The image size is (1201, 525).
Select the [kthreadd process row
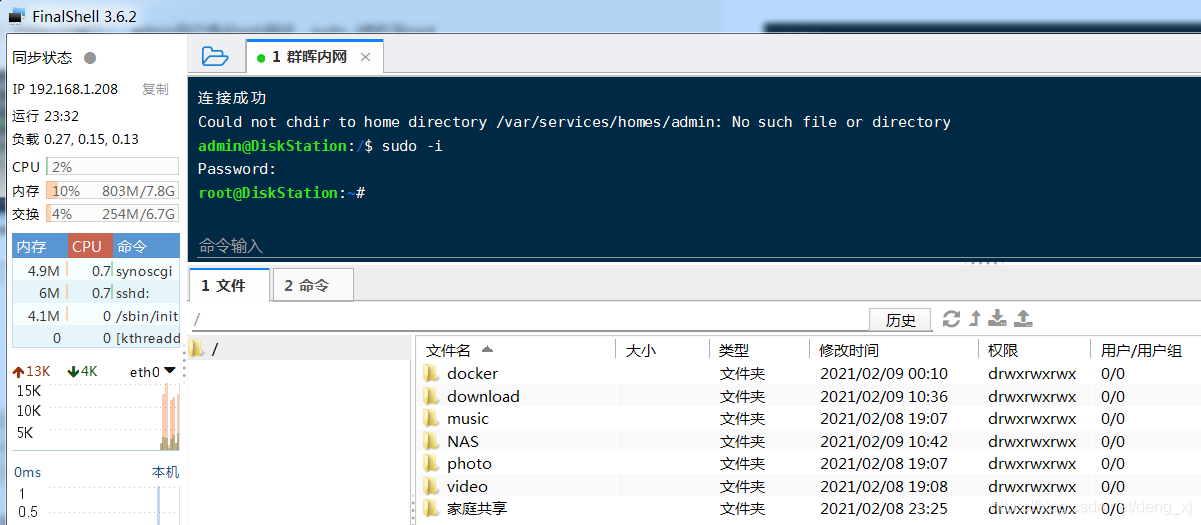point(96,338)
